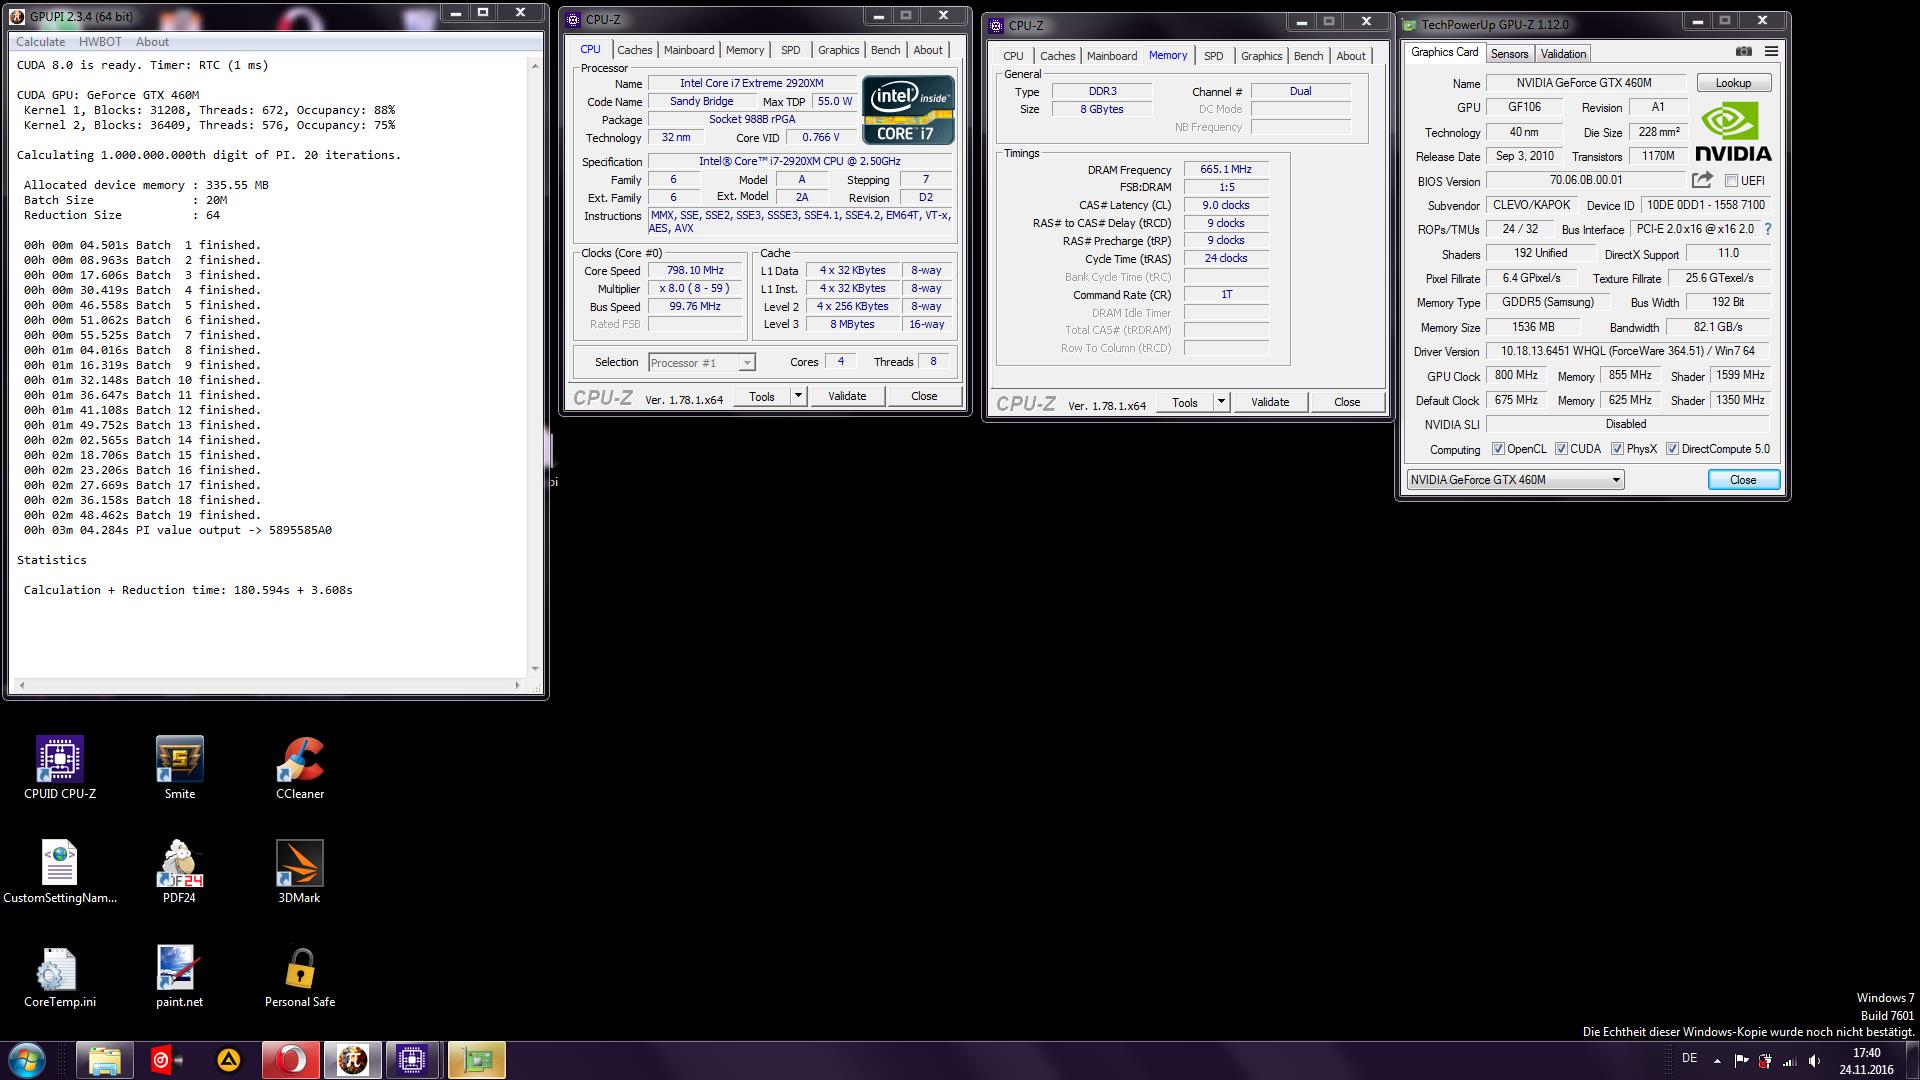The image size is (1920, 1080).
Task: Click GPUPI horizontal scrollbar track
Action: point(268,685)
